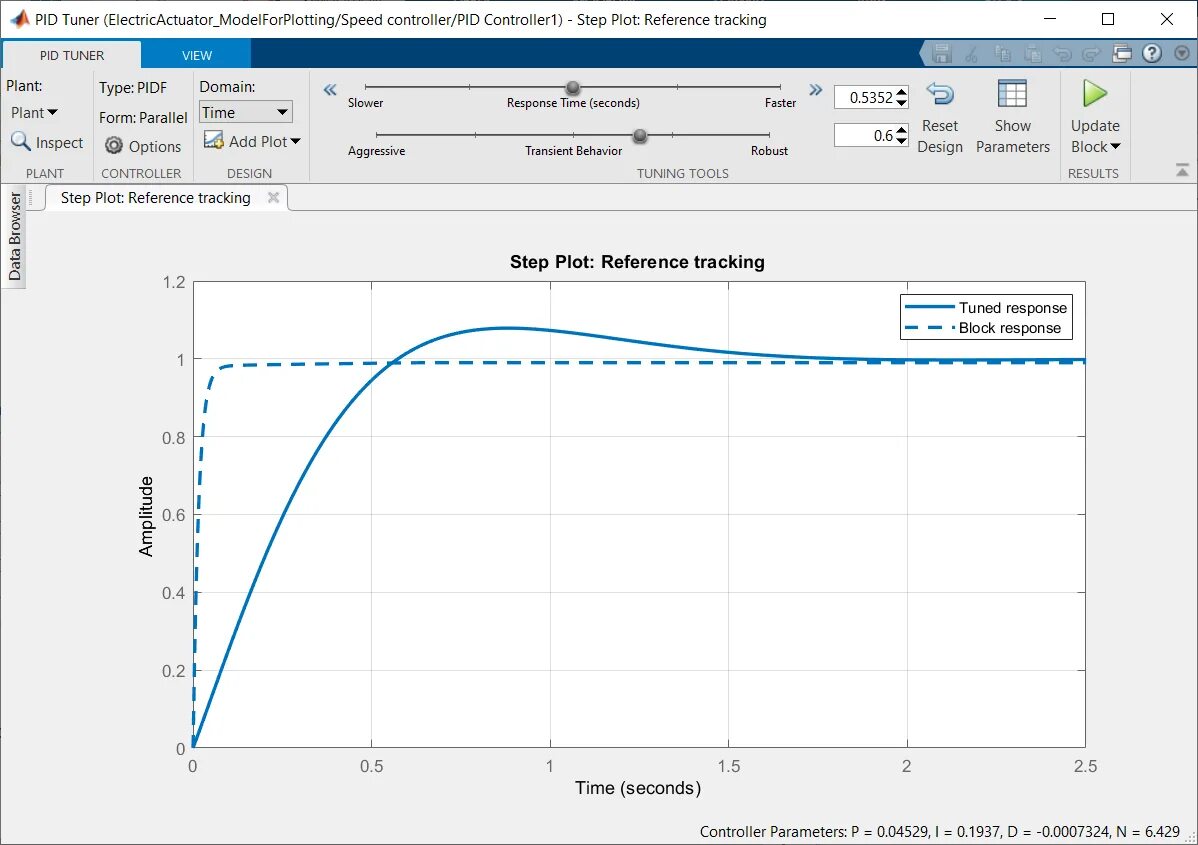Screen dimensions: 1198x845
Task: Expand the Plant dropdown
Action: coord(34,112)
